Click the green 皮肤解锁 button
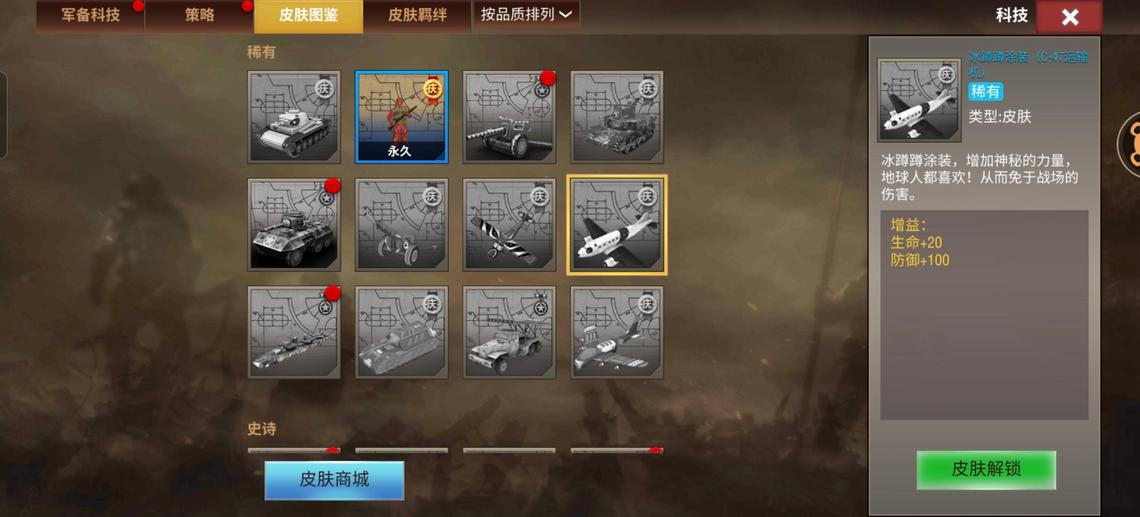 coord(986,469)
